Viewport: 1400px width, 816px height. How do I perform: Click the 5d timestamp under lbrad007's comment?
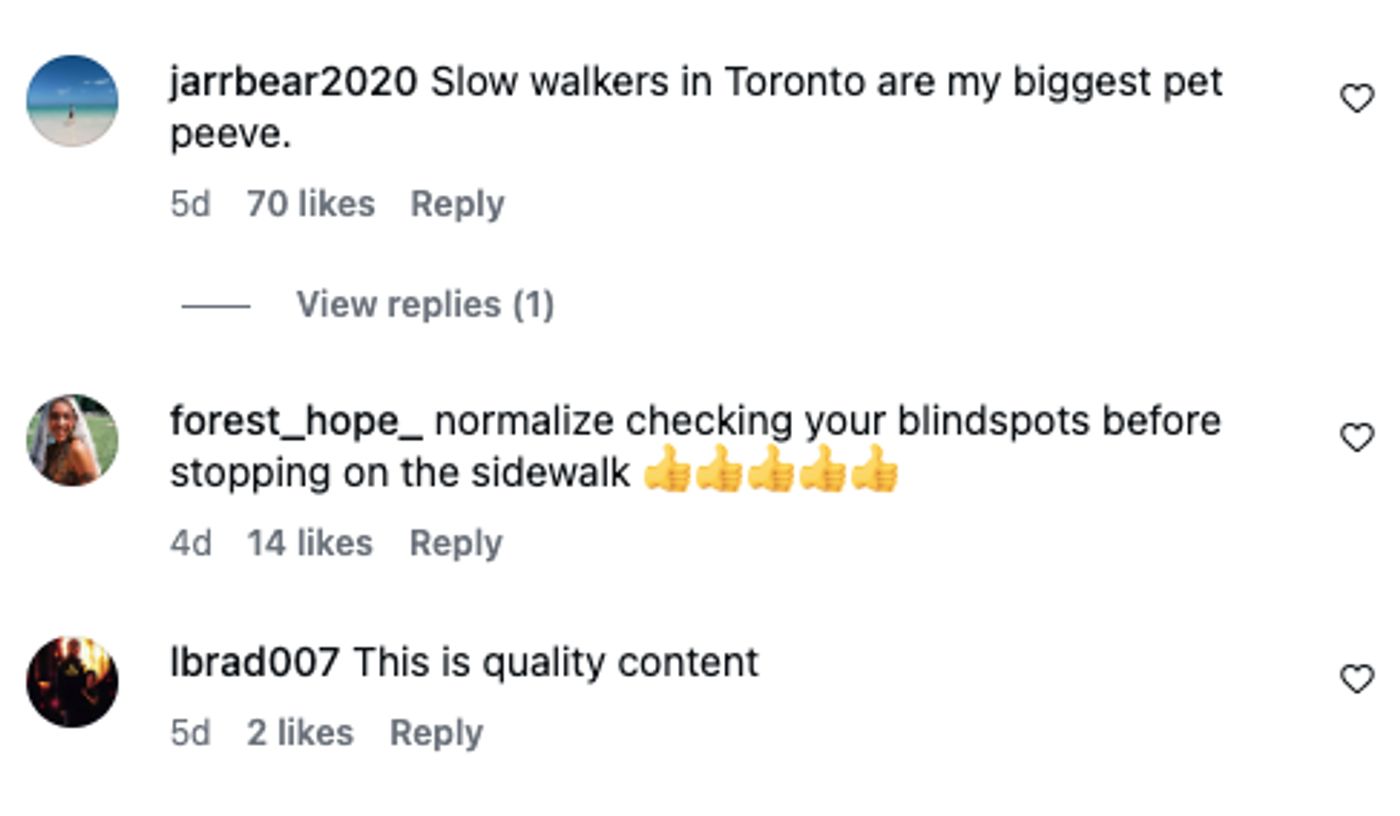[190, 733]
